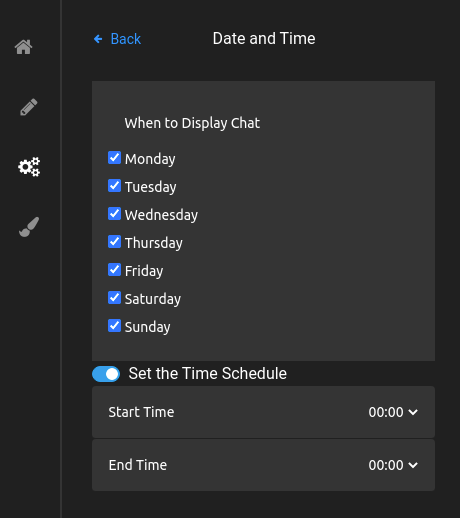Open the gears settings icon
The width and height of the screenshot is (460, 518).
click(29, 167)
